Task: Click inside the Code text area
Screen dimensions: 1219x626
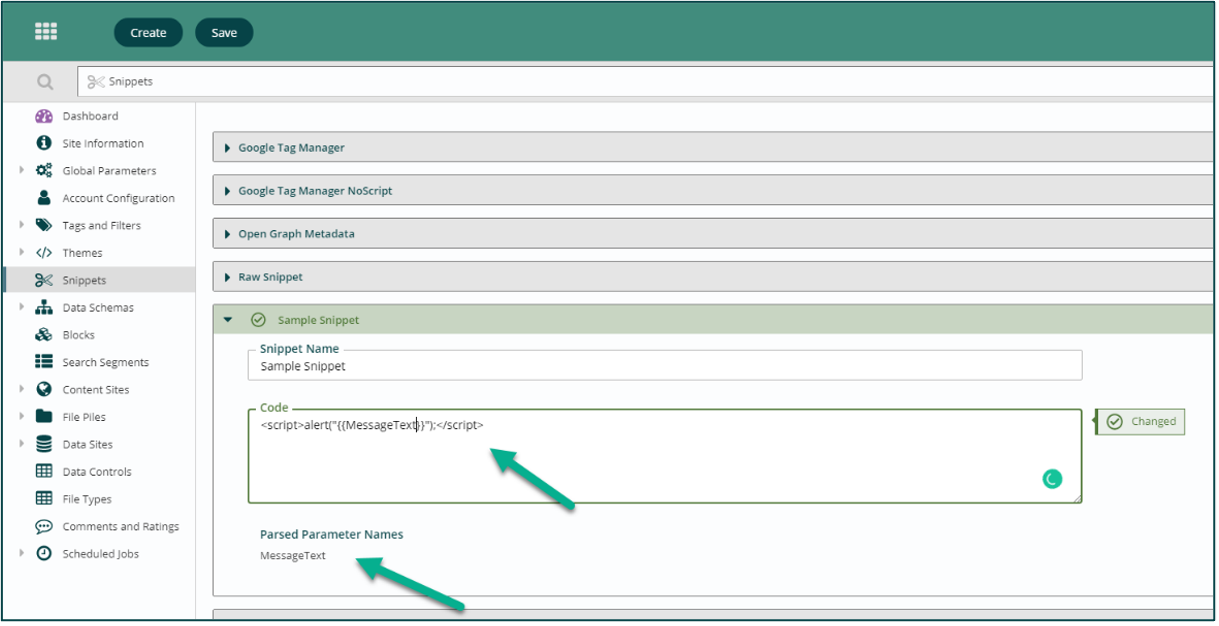Action: (x=665, y=455)
